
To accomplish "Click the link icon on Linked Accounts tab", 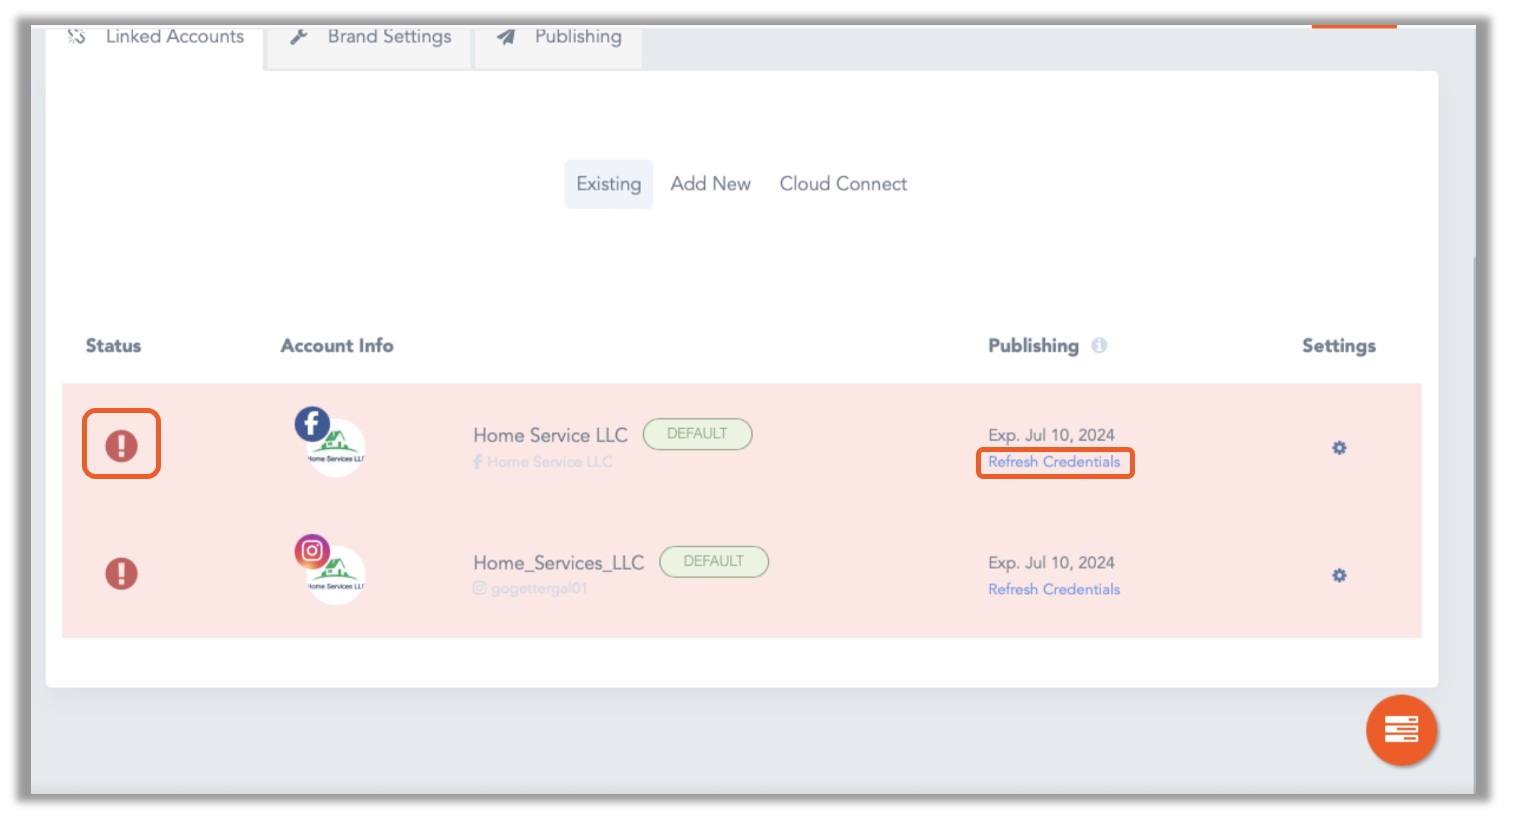I will point(76,37).
